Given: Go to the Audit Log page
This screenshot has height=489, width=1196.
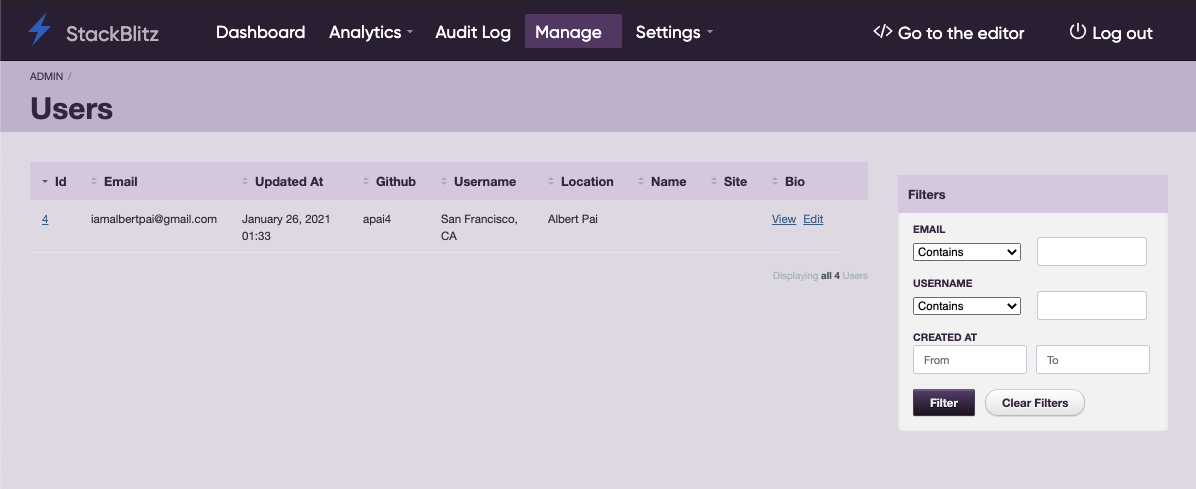Looking at the screenshot, I should (473, 32).
